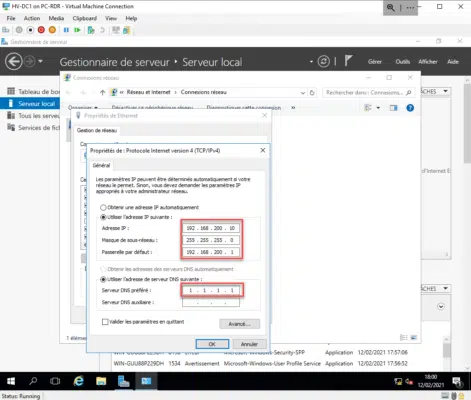Open Internet Explorer from the taskbar

click(x=79, y=381)
